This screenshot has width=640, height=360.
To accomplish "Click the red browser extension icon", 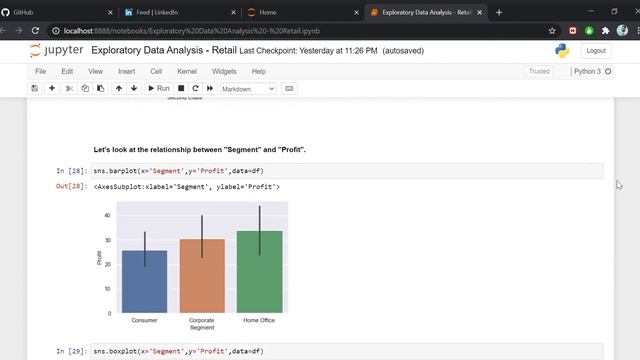I will [x=573, y=31].
